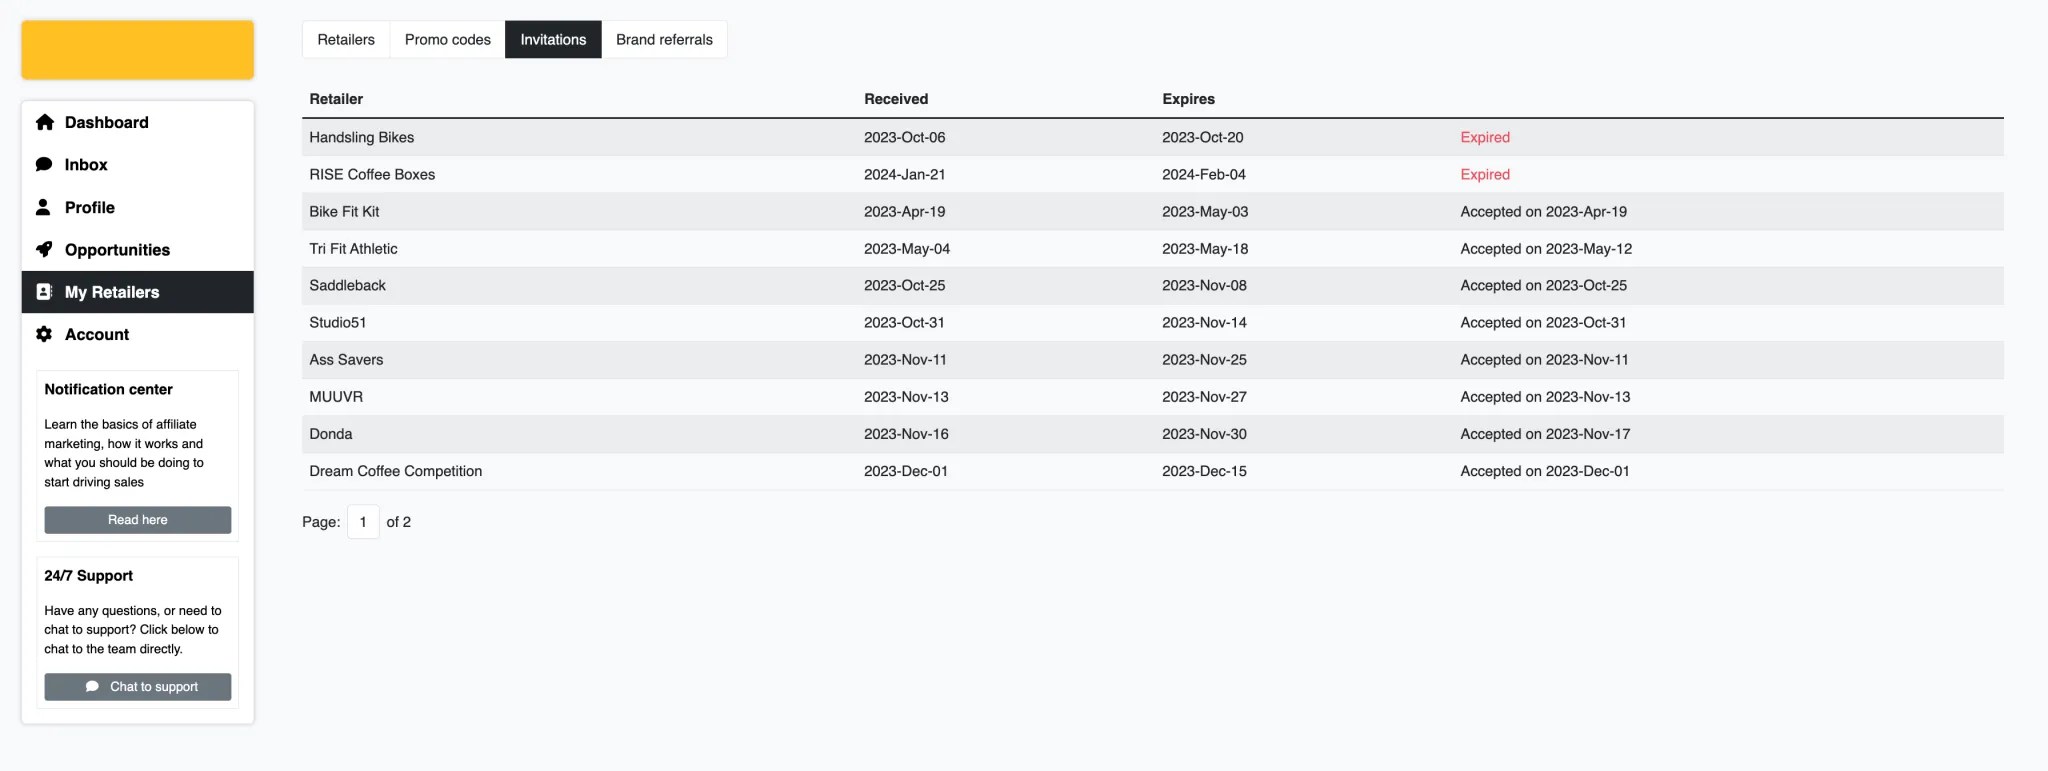Screen dimensions: 2048x771
Task: Select the Bike Fit Kit retailer
Action: coord(344,211)
